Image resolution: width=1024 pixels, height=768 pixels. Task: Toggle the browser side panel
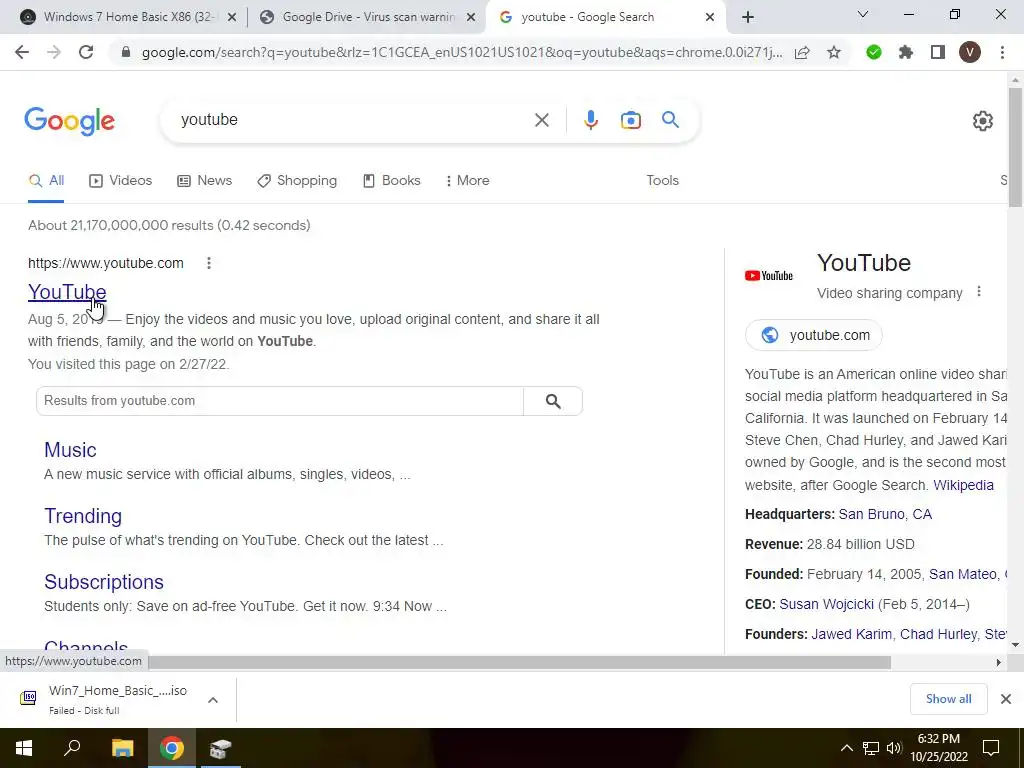[938, 52]
